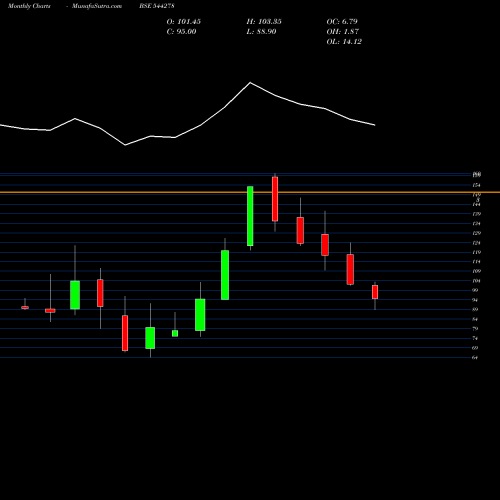The image size is (500, 500).
Task: Click the 69 price axis label
Action: 476,348
